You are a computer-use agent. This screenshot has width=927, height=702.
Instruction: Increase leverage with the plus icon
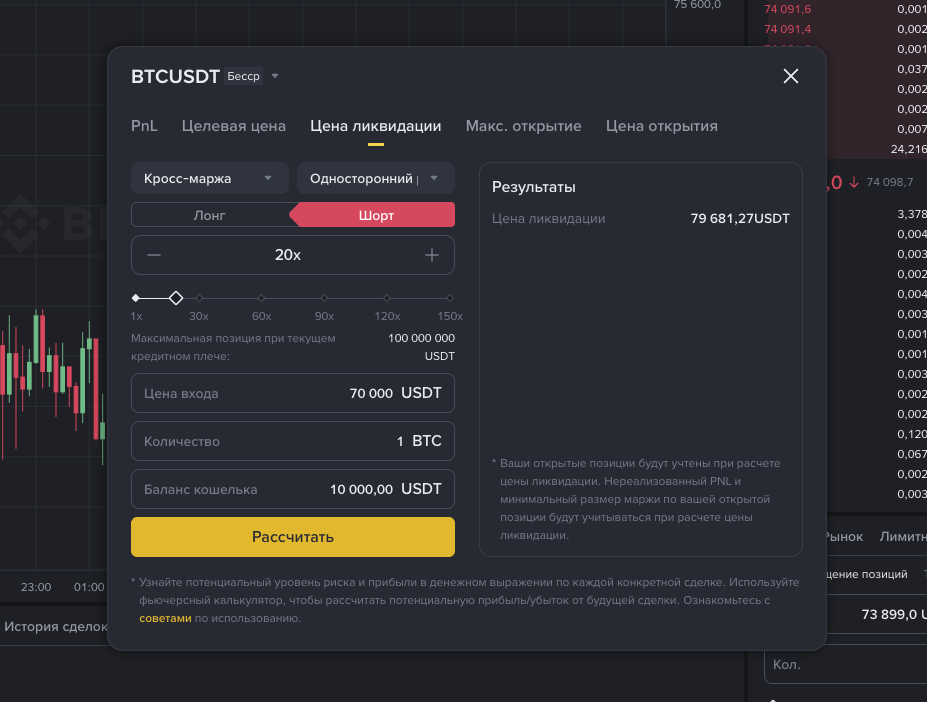[x=432, y=255]
